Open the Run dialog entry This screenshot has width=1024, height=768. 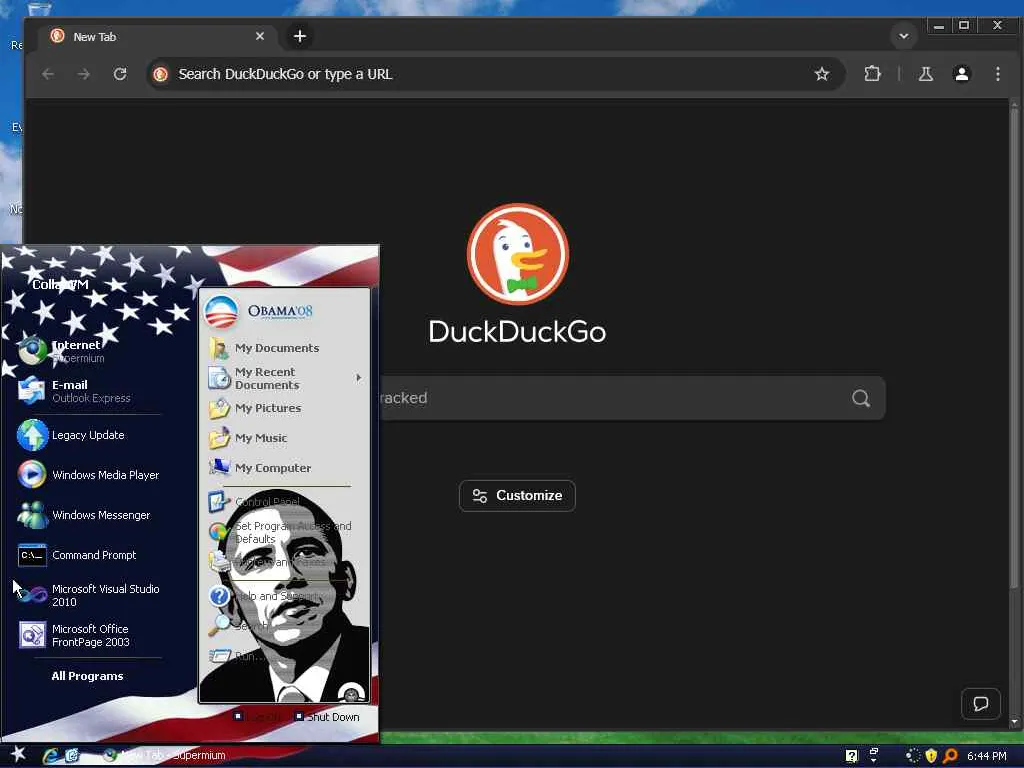[x=238, y=656]
